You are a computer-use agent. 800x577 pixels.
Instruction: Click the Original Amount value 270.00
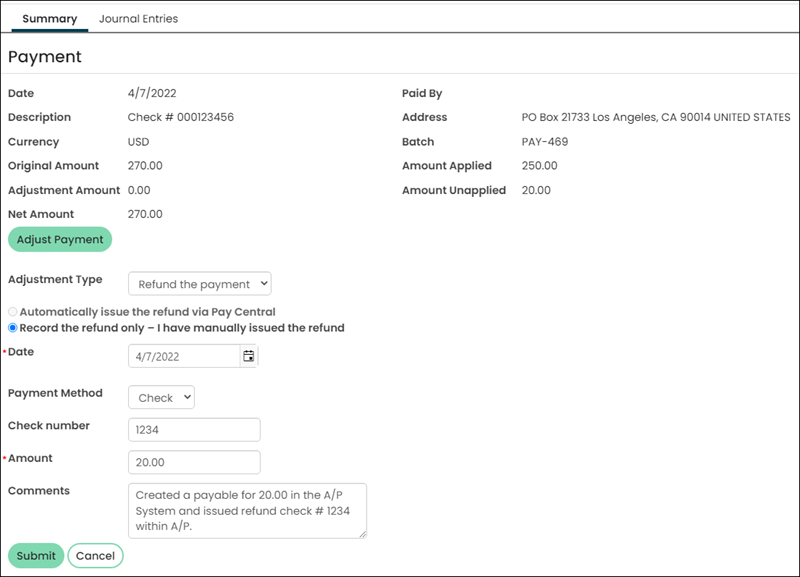145,166
